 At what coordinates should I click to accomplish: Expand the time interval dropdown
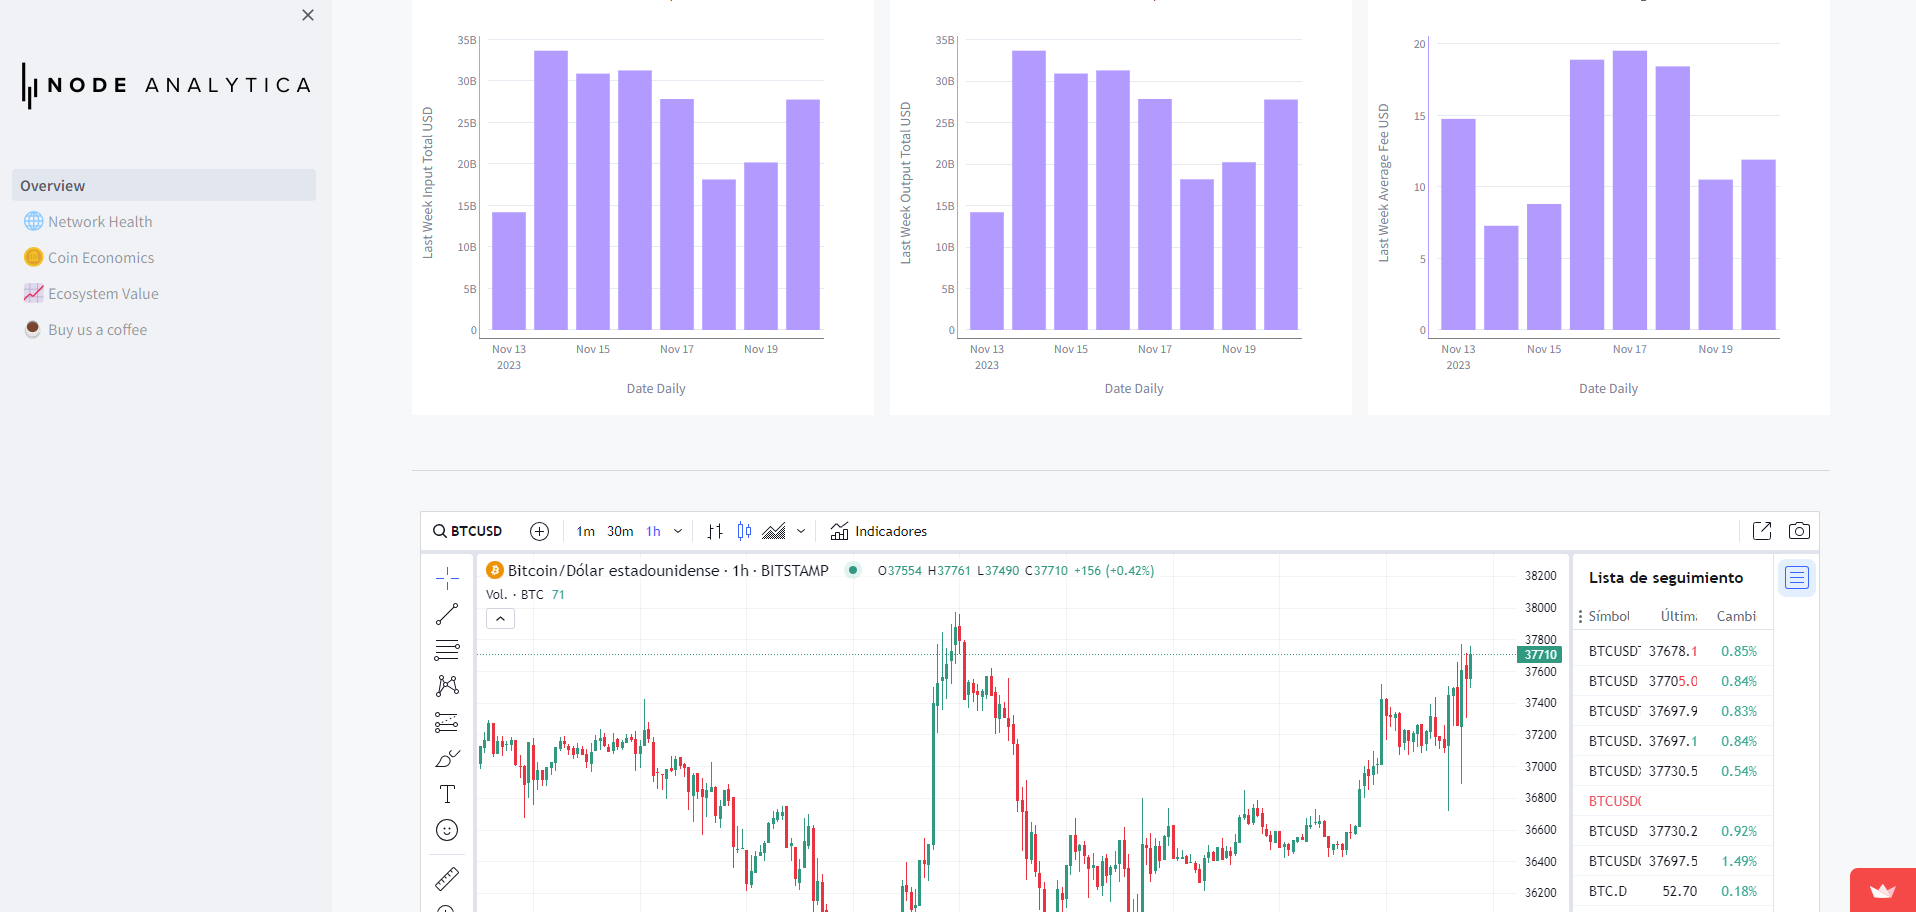click(678, 531)
